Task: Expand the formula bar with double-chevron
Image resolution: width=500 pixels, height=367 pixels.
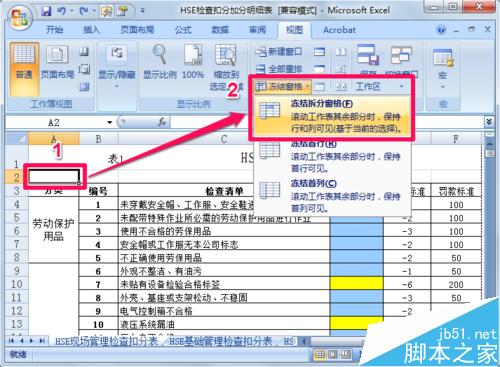Action: point(488,122)
